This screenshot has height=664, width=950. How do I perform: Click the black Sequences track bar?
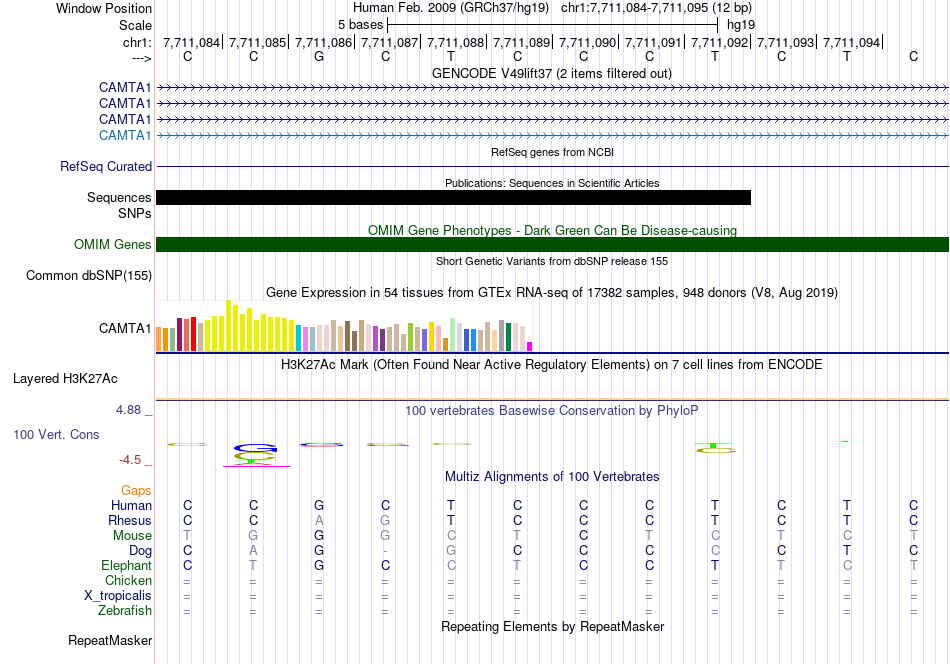pos(453,198)
